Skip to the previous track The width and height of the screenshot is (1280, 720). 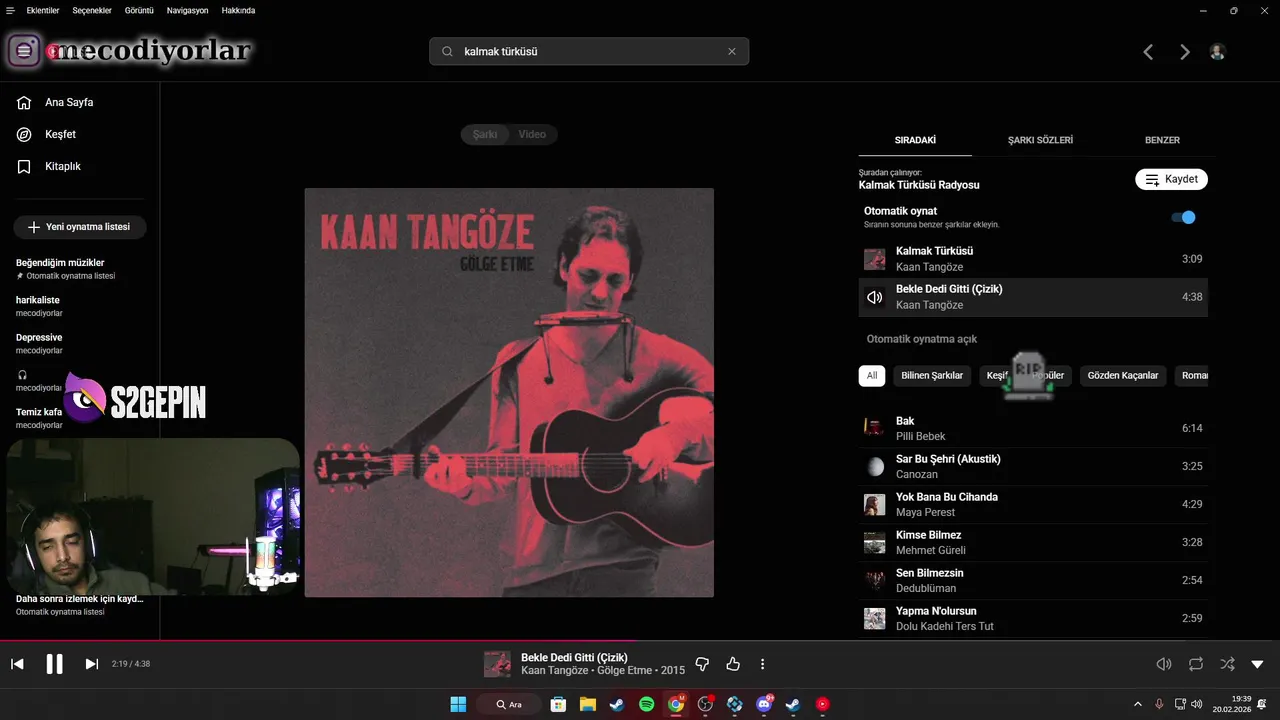[x=17, y=664]
